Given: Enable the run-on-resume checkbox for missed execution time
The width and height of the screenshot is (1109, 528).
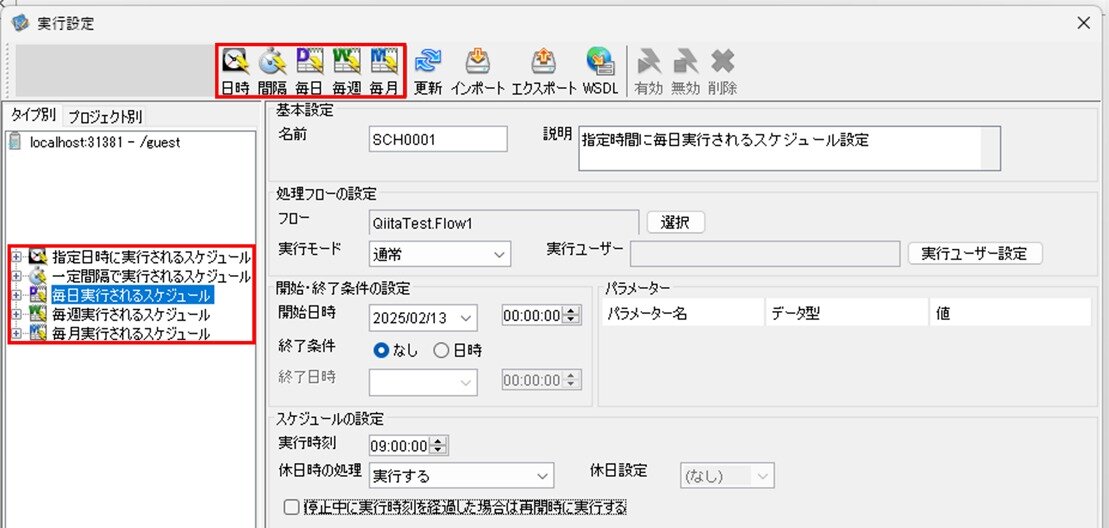Looking at the screenshot, I should (291, 507).
